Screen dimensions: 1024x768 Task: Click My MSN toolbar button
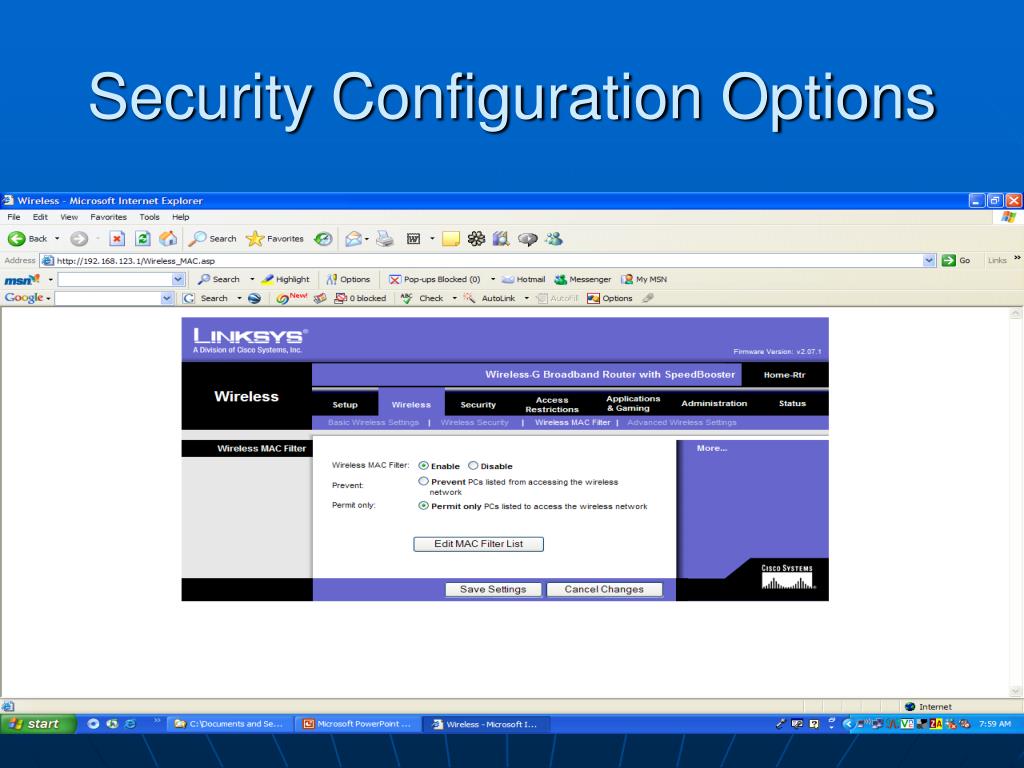click(x=644, y=280)
